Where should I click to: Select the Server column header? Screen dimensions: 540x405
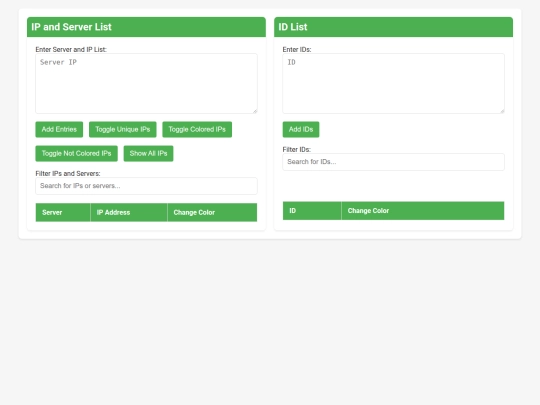click(x=63, y=212)
